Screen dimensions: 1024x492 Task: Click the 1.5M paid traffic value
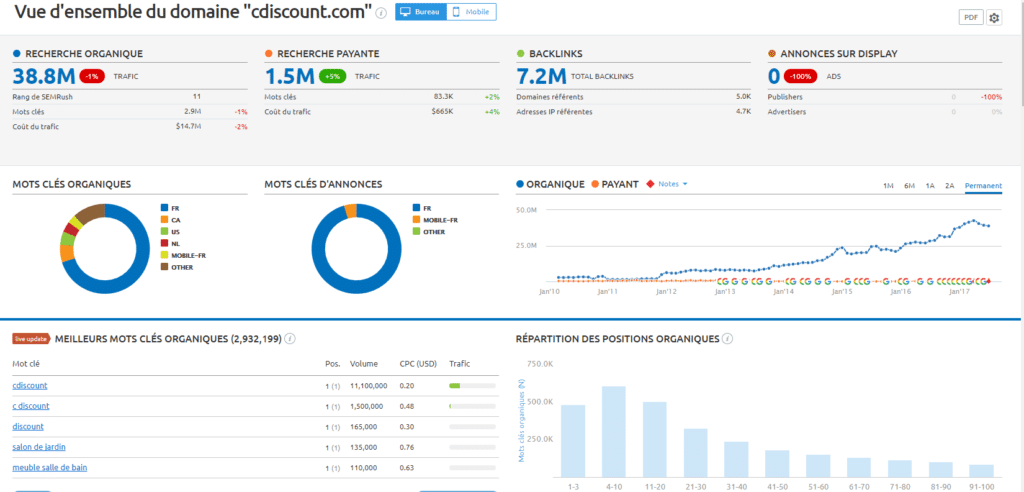(290, 76)
